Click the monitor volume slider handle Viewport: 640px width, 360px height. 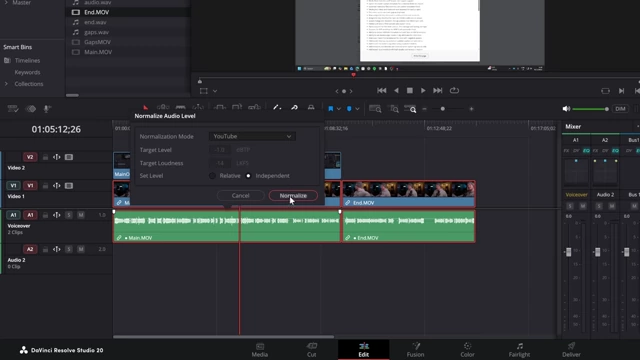click(607, 109)
